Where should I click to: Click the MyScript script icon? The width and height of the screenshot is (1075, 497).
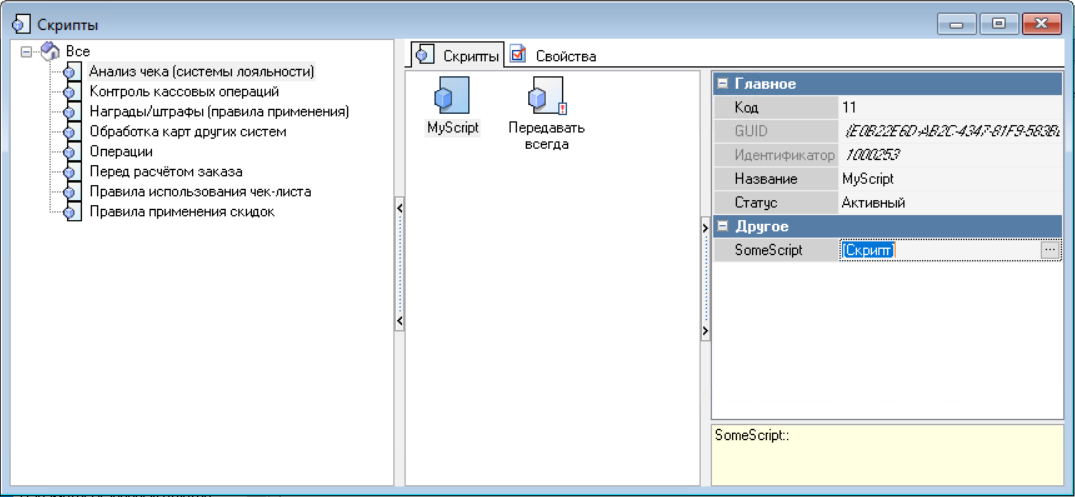452,97
